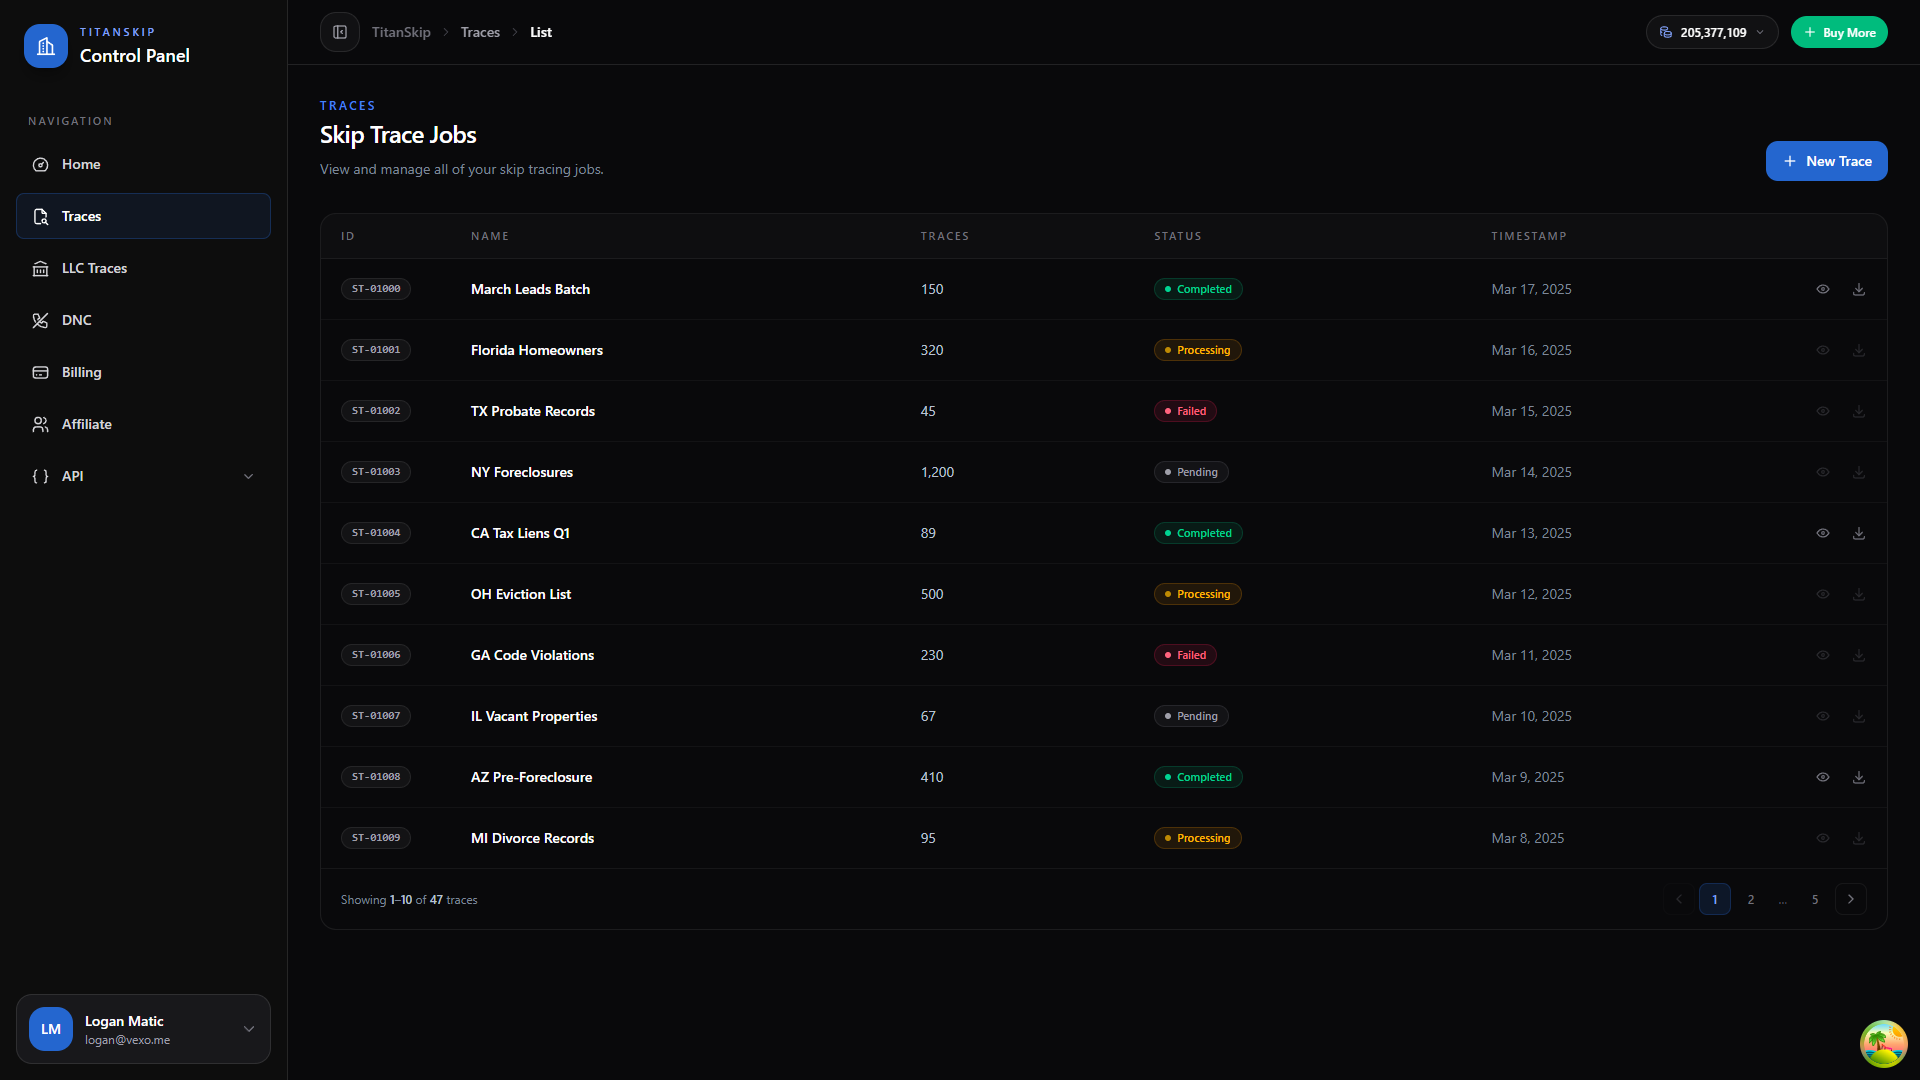Download the GA Code Violations results
Screen dimensions: 1920x1080
(1859, 655)
